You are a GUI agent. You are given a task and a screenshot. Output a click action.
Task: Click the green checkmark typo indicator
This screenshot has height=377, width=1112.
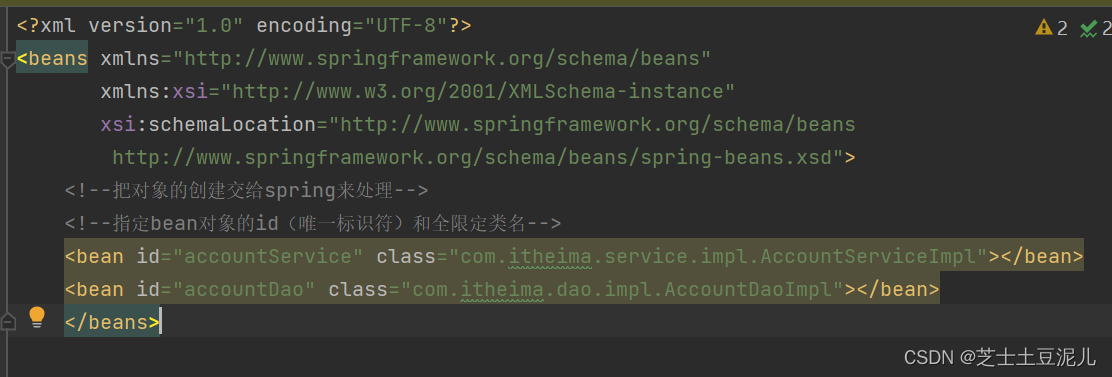[x=1088, y=28]
